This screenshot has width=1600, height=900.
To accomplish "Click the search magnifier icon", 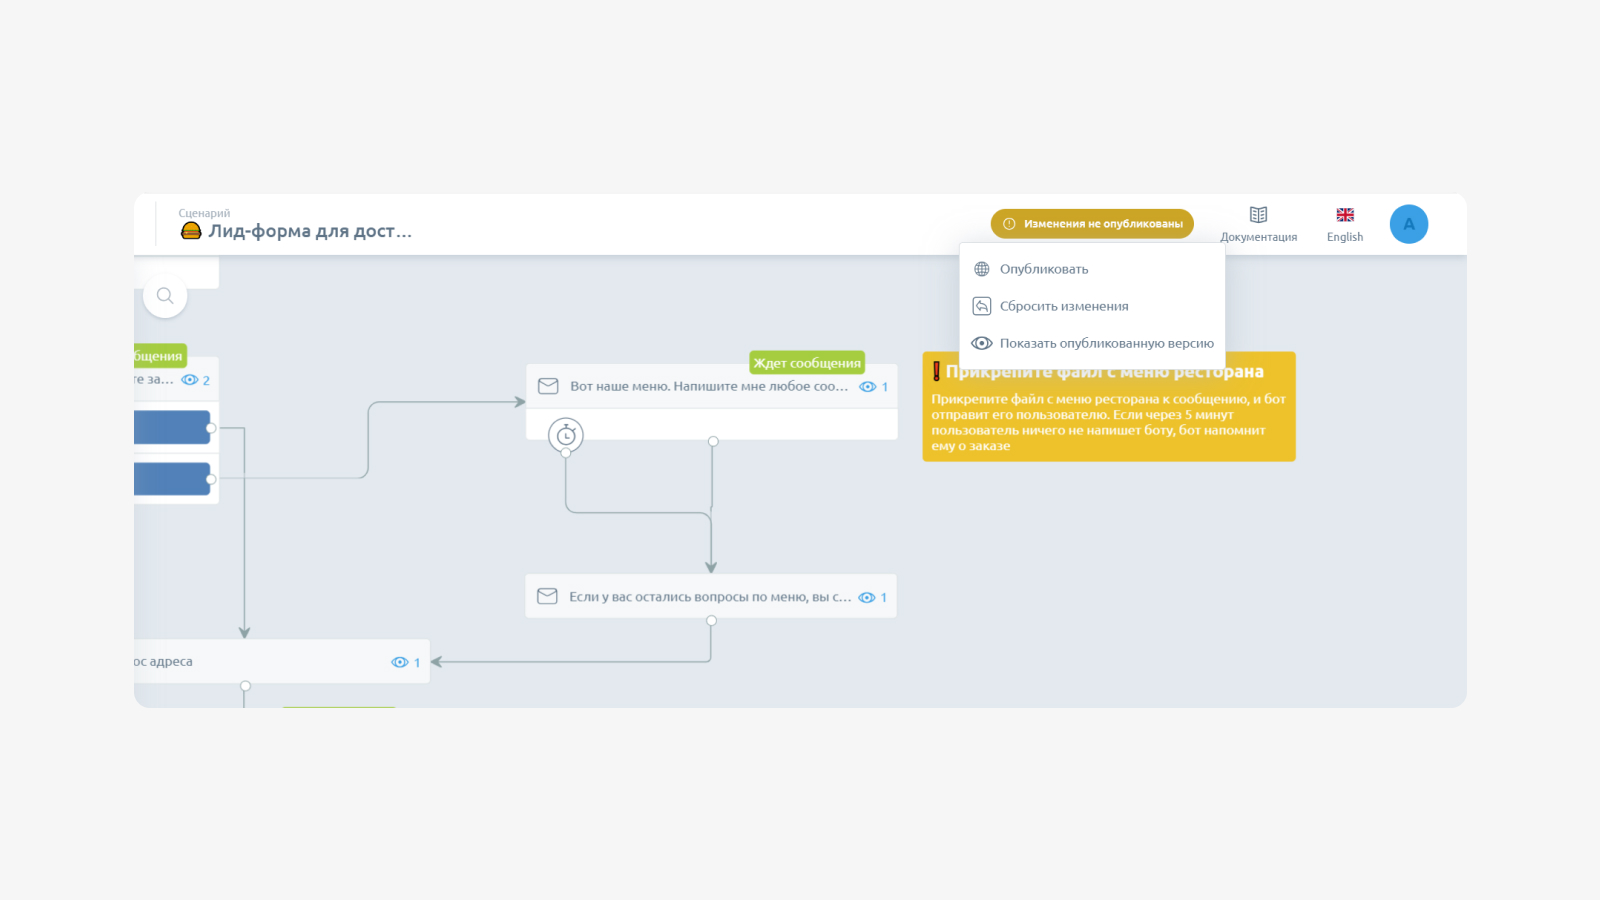I will pos(165,296).
